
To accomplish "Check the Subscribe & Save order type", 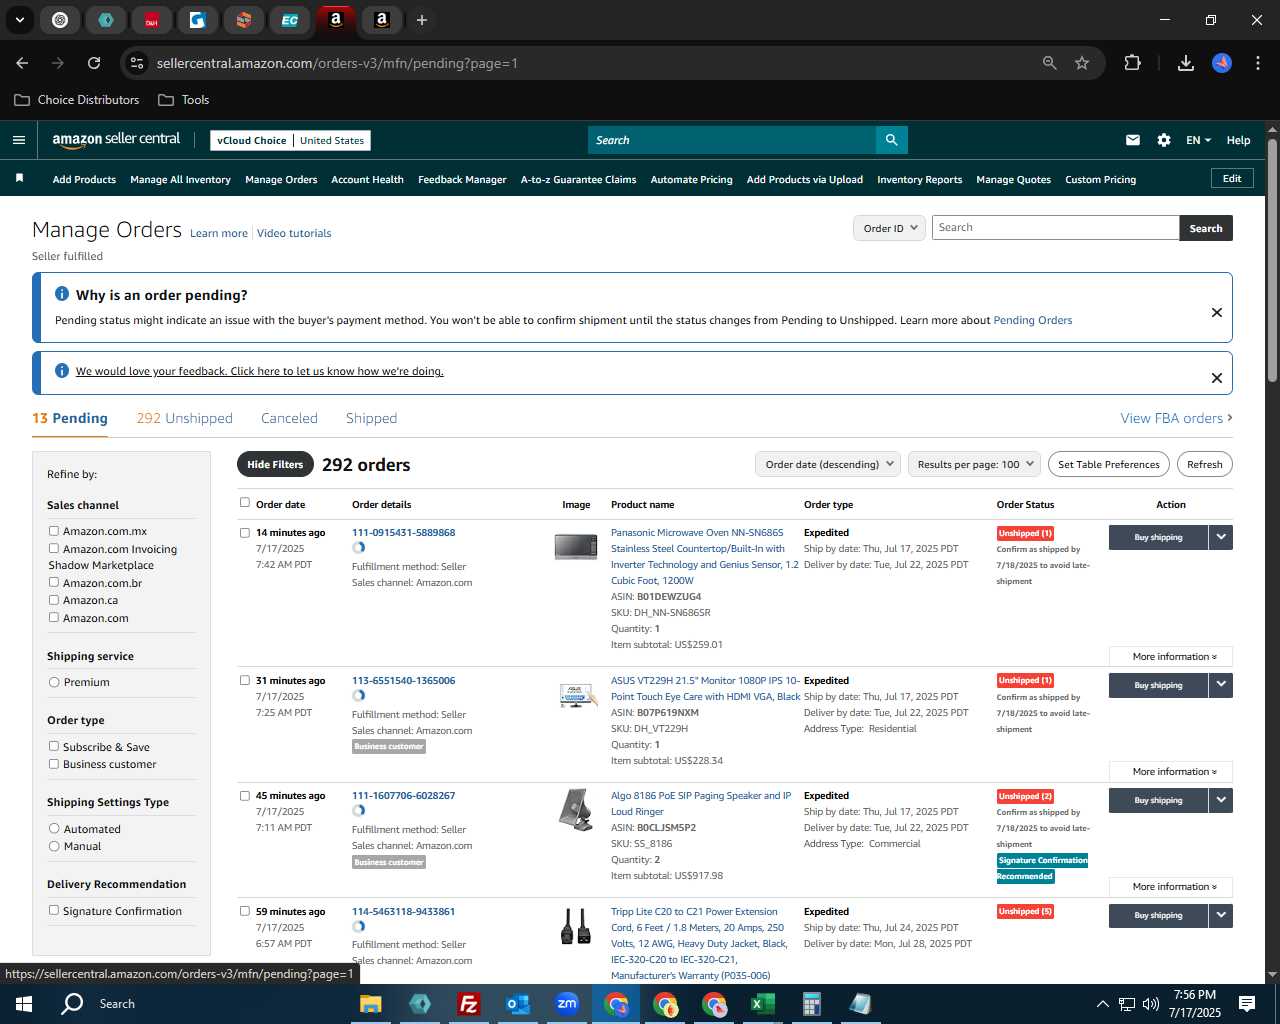I will point(54,746).
